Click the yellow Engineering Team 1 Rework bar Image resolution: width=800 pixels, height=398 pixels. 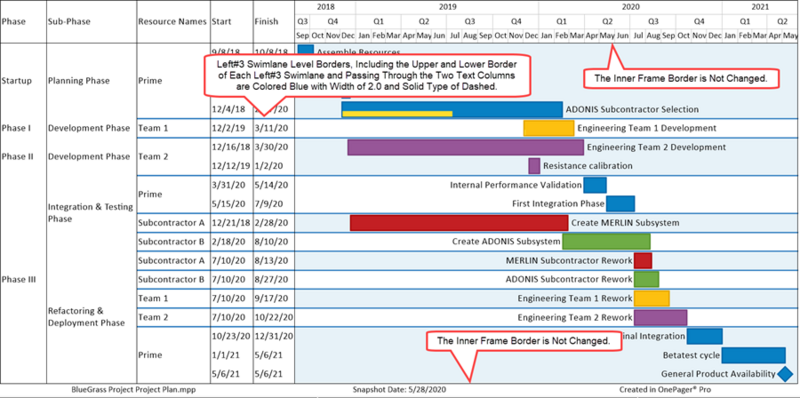click(652, 298)
